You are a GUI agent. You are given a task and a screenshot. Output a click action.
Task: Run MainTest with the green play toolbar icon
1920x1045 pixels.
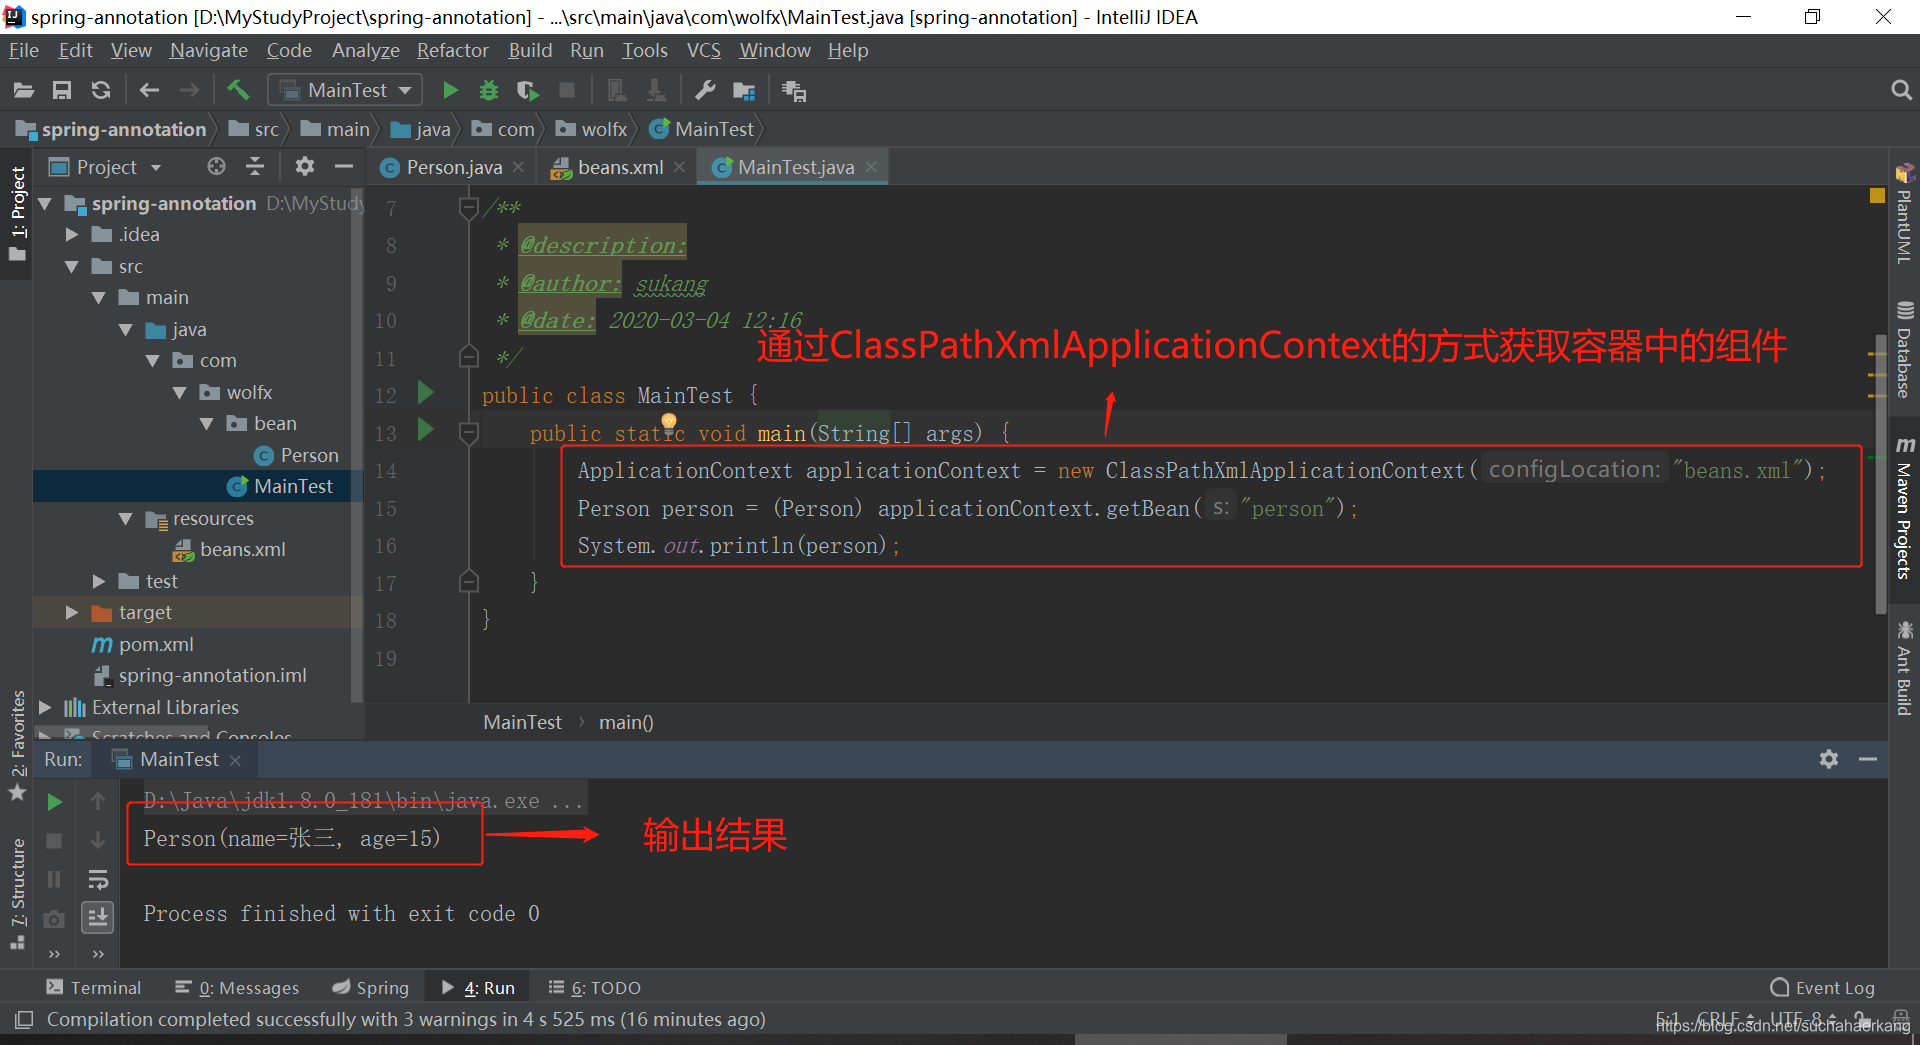(x=450, y=91)
